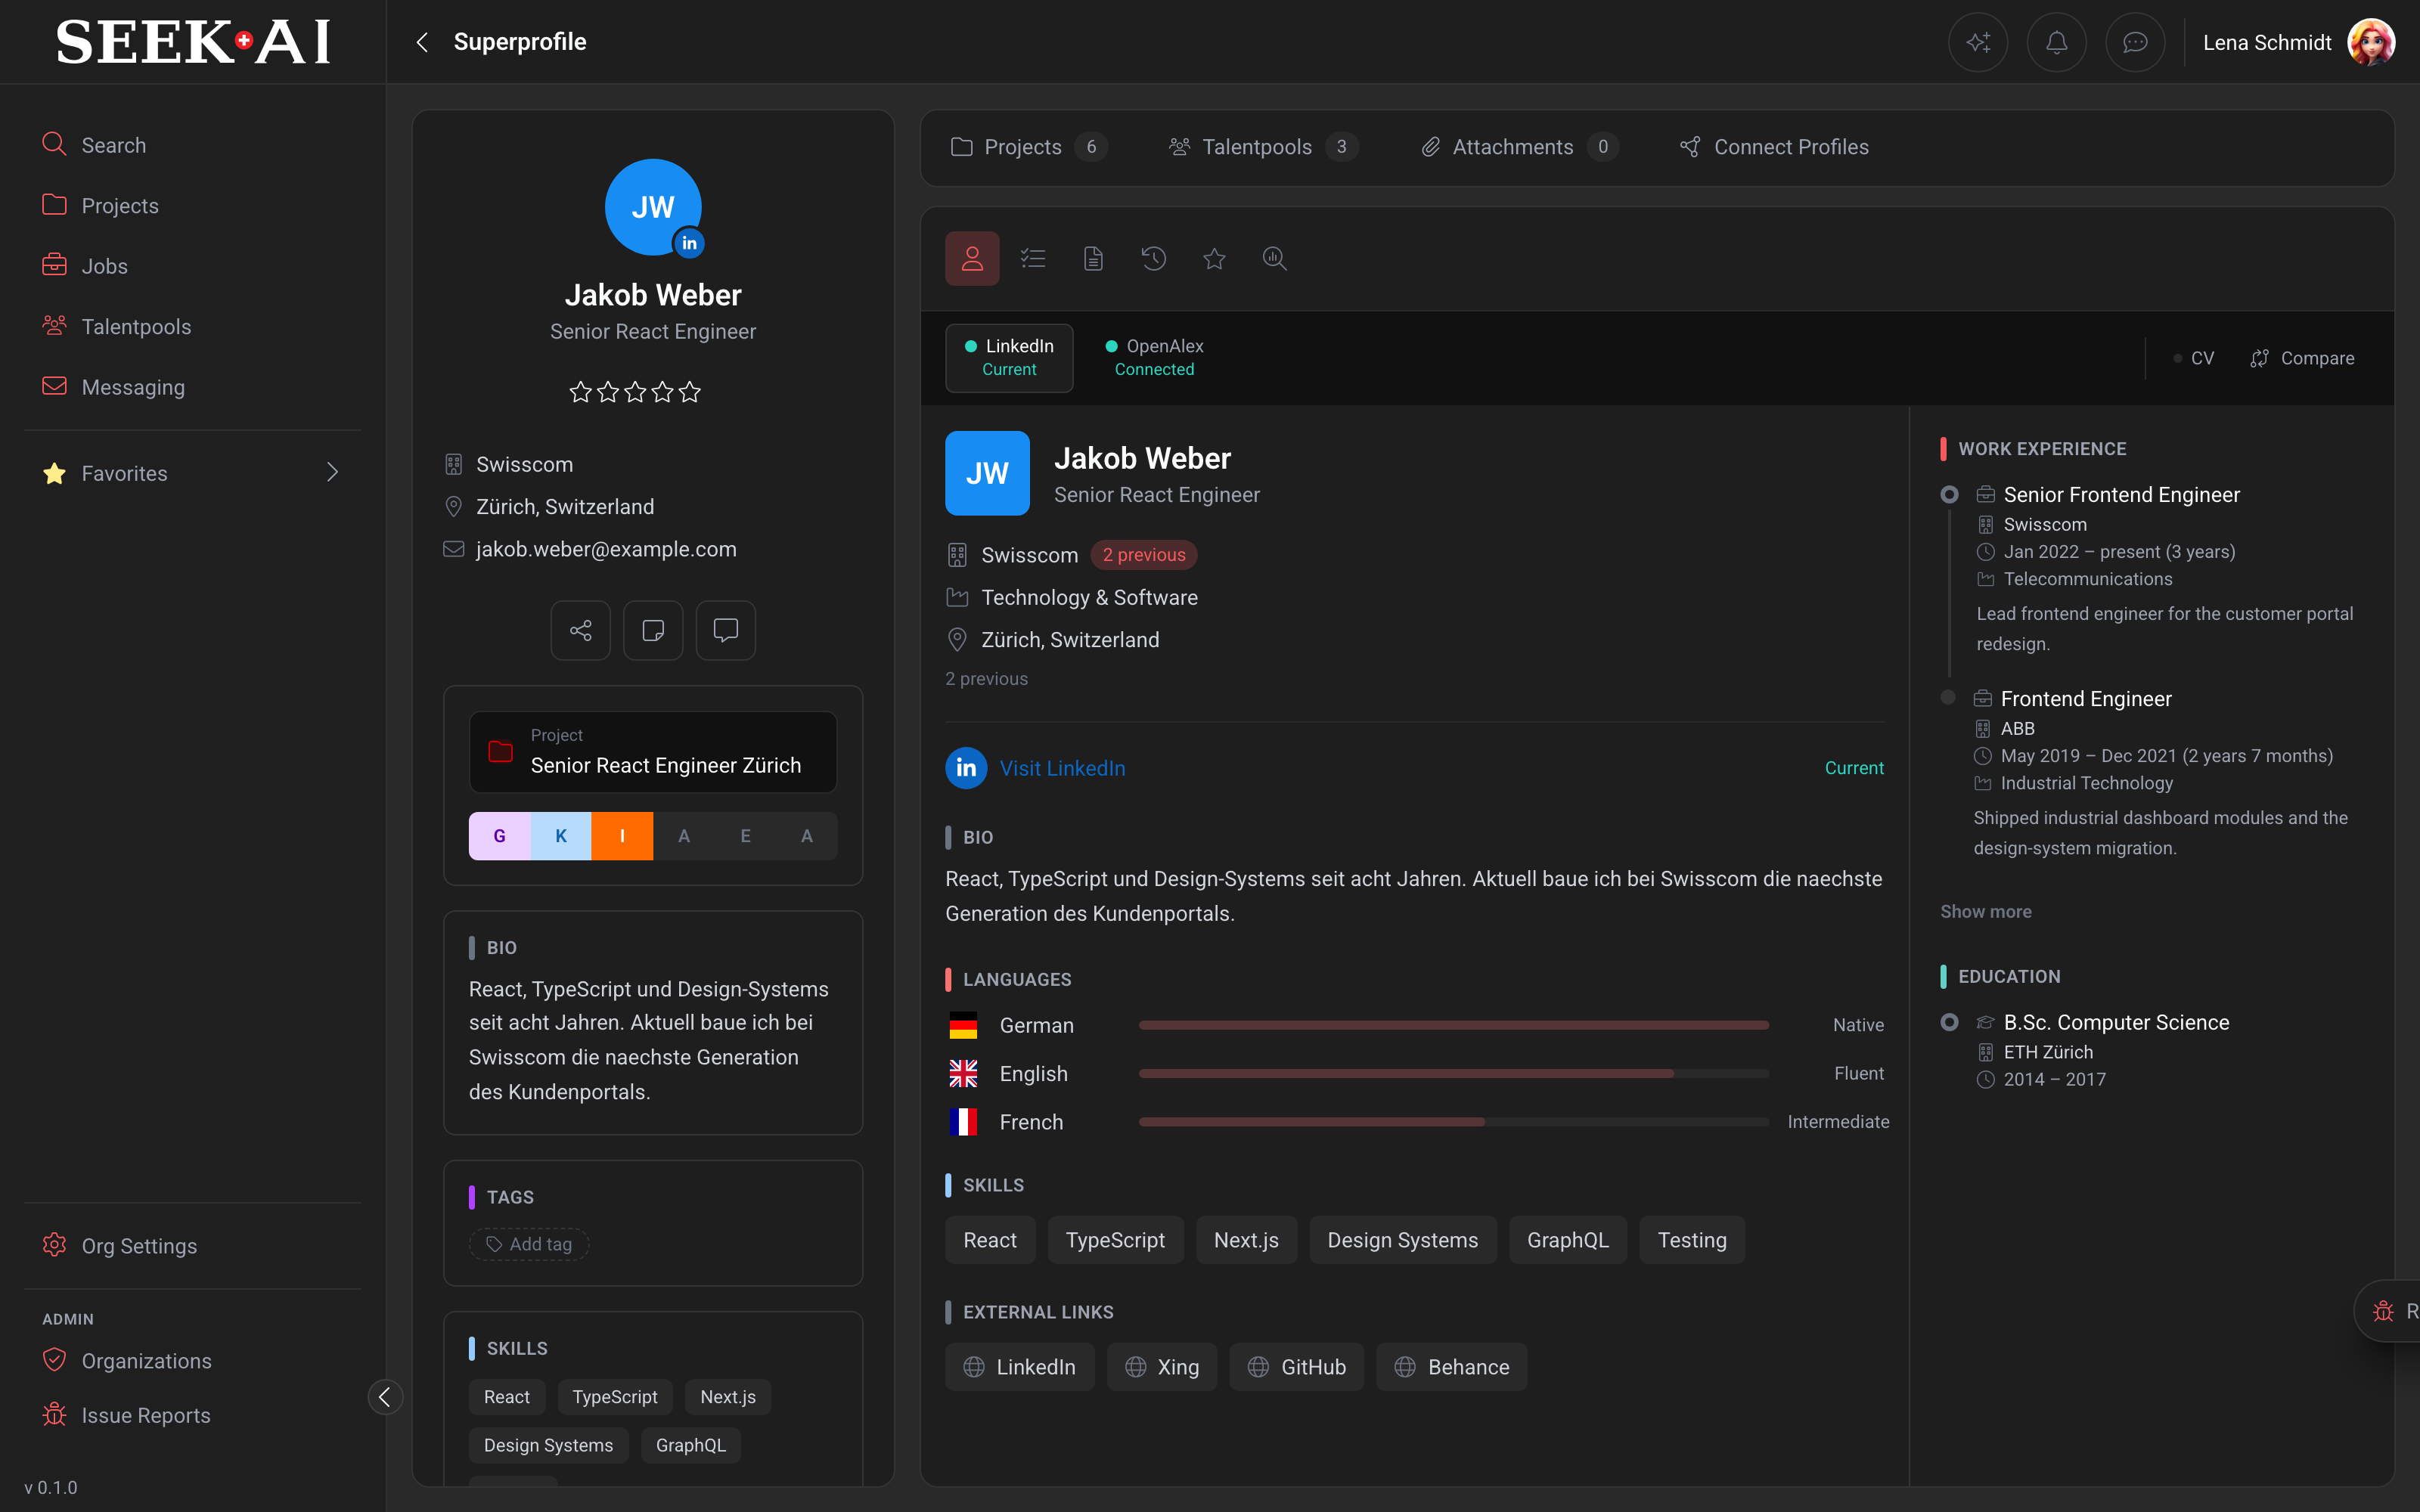Screen dimensions: 2420x1512
Task: Click the Compare button
Action: click(x=2302, y=358)
